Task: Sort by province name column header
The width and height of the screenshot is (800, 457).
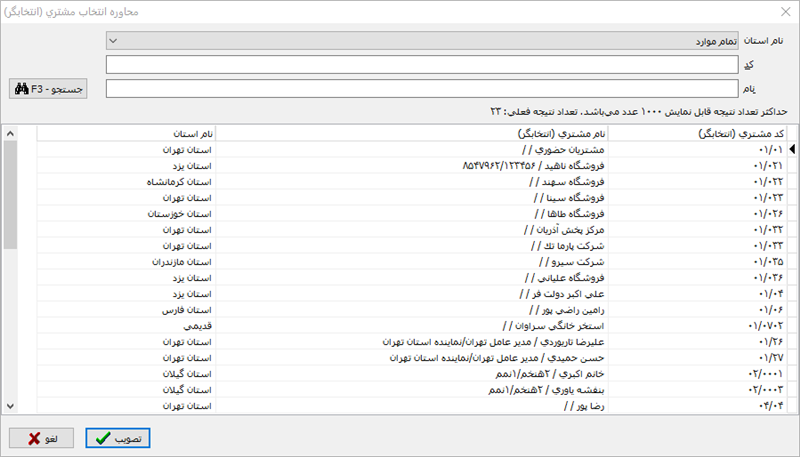Action: tap(127, 133)
